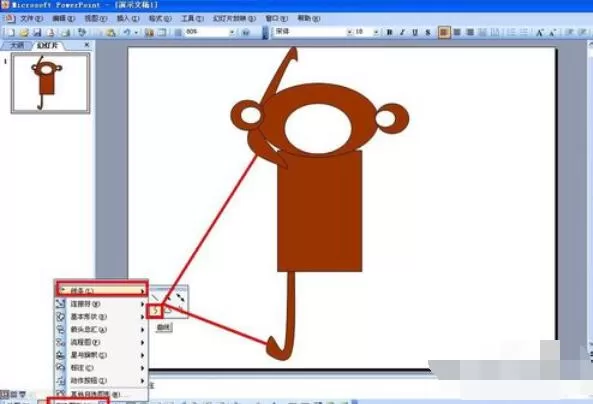The height and width of the screenshot is (404, 593).
Task: Select the straight Line tool in submenu
Action: (x=155, y=298)
